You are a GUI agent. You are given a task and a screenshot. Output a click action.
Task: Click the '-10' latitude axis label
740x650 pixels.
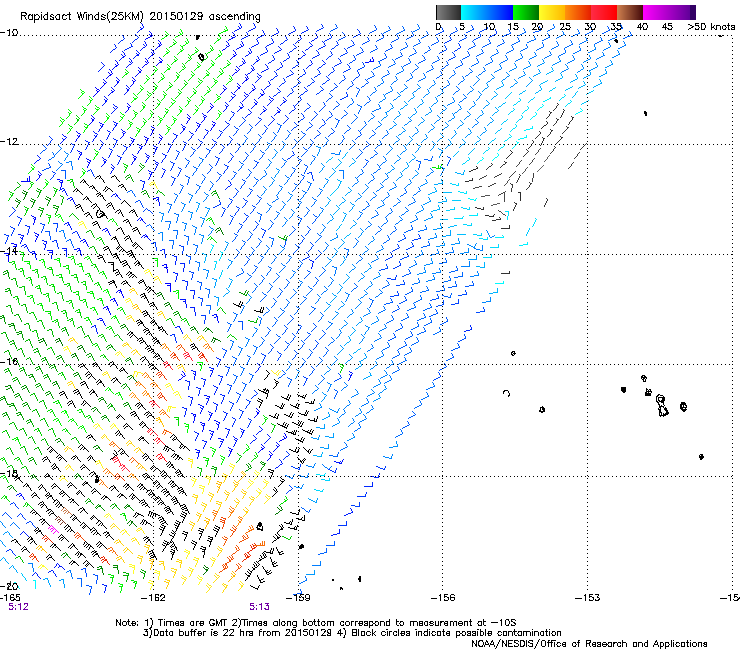pyautogui.click(x=9, y=33)
